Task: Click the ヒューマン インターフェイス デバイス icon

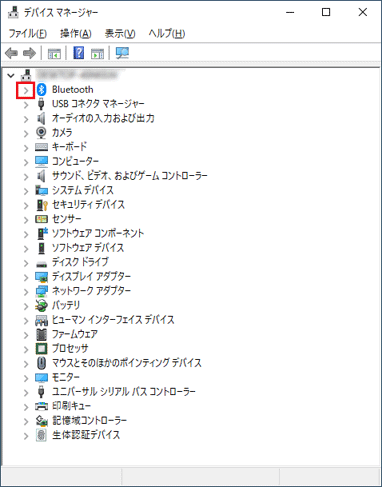Action: 41,320
